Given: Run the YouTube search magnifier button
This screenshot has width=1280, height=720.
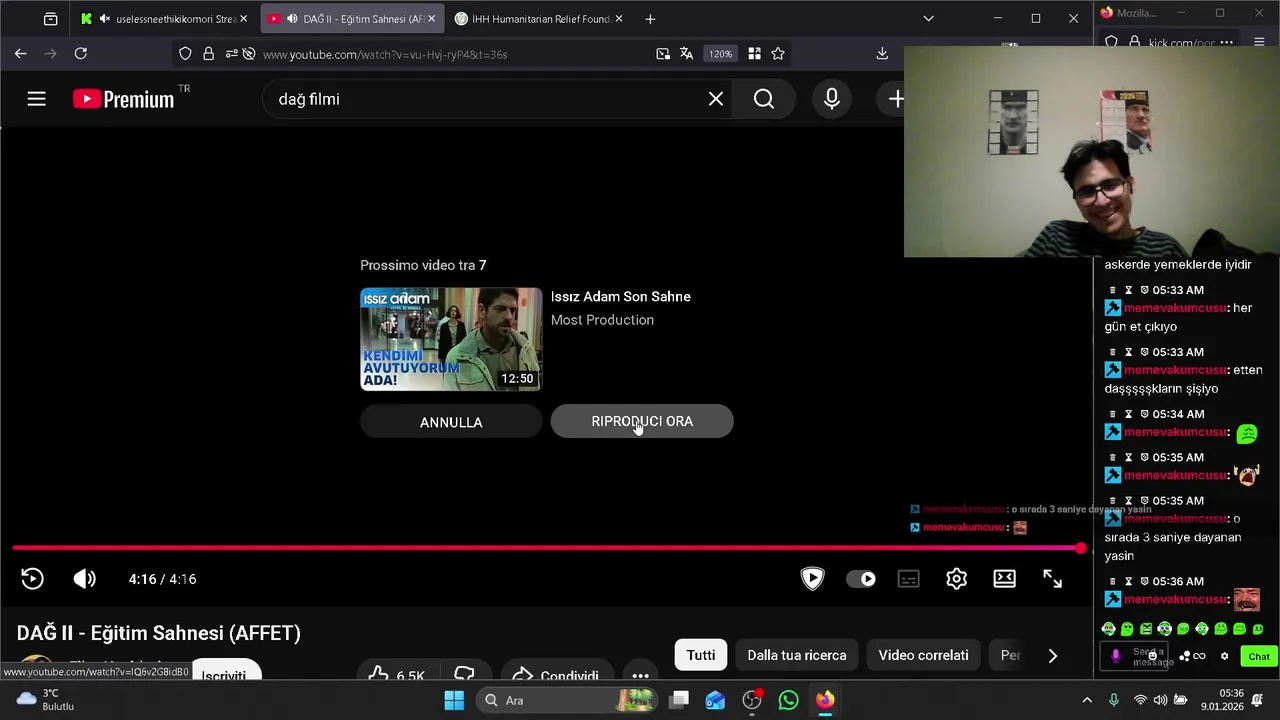Looking at the screenshot, I should click(764, 99).
